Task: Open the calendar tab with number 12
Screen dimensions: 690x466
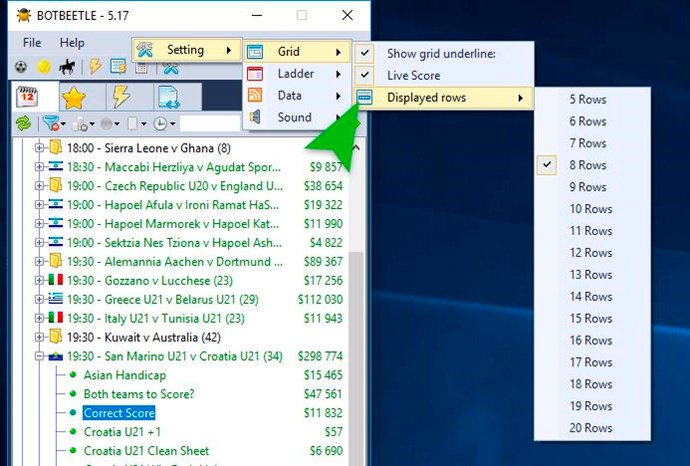Action: pyautogui.click(x=27, y=96)
